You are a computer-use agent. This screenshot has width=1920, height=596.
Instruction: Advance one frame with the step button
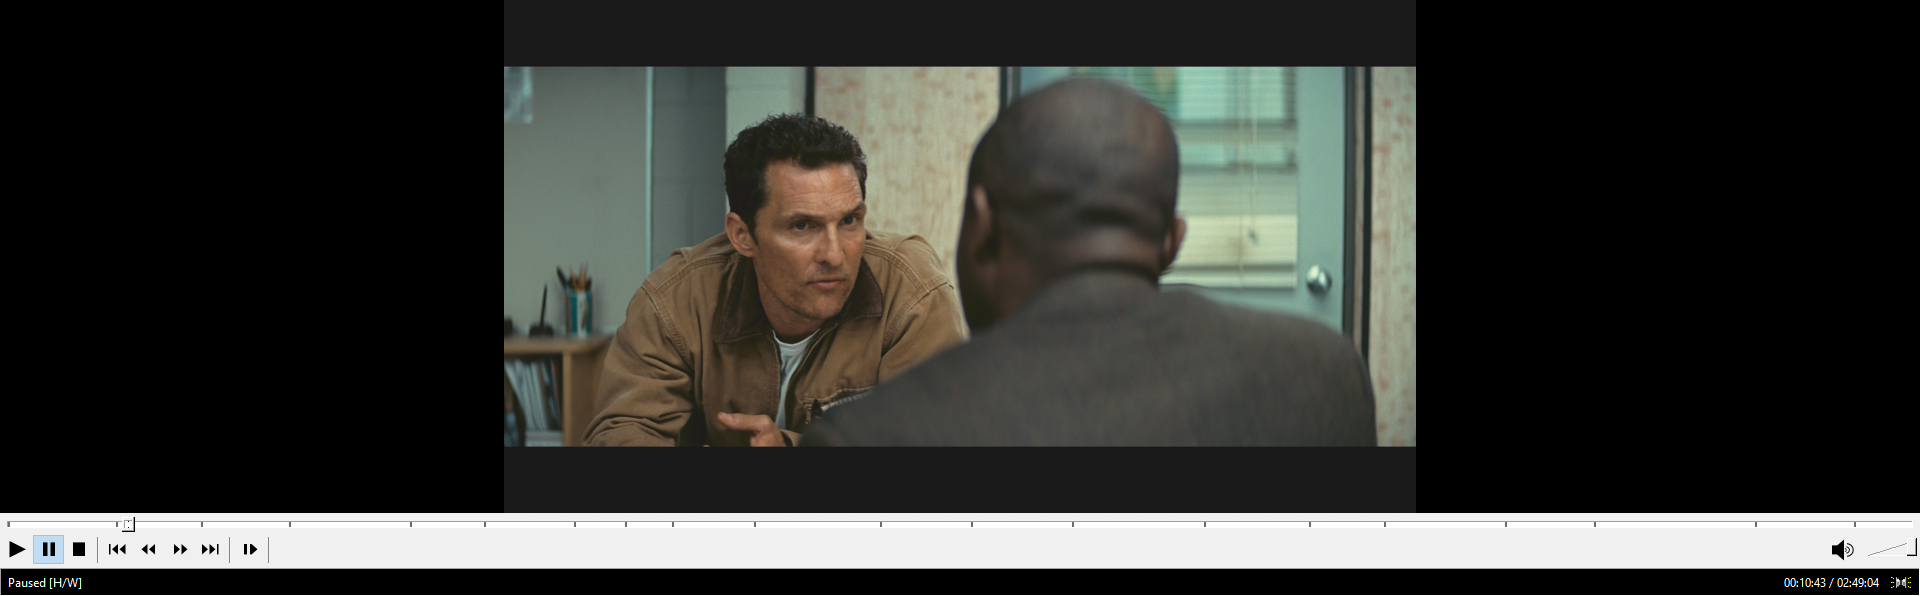pyautogui.click(x=250, y=549)
